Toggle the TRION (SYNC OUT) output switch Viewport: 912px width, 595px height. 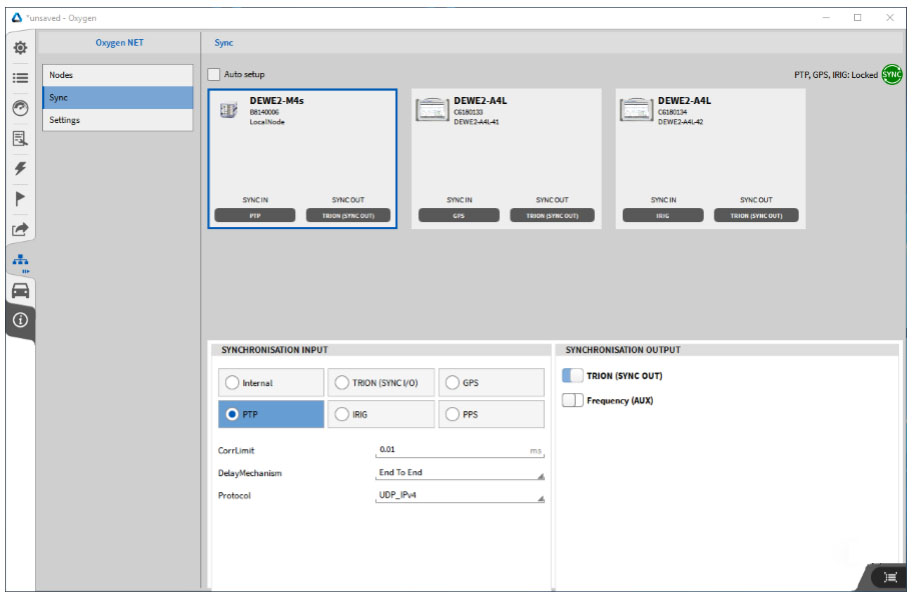click(x=572, y=376)
